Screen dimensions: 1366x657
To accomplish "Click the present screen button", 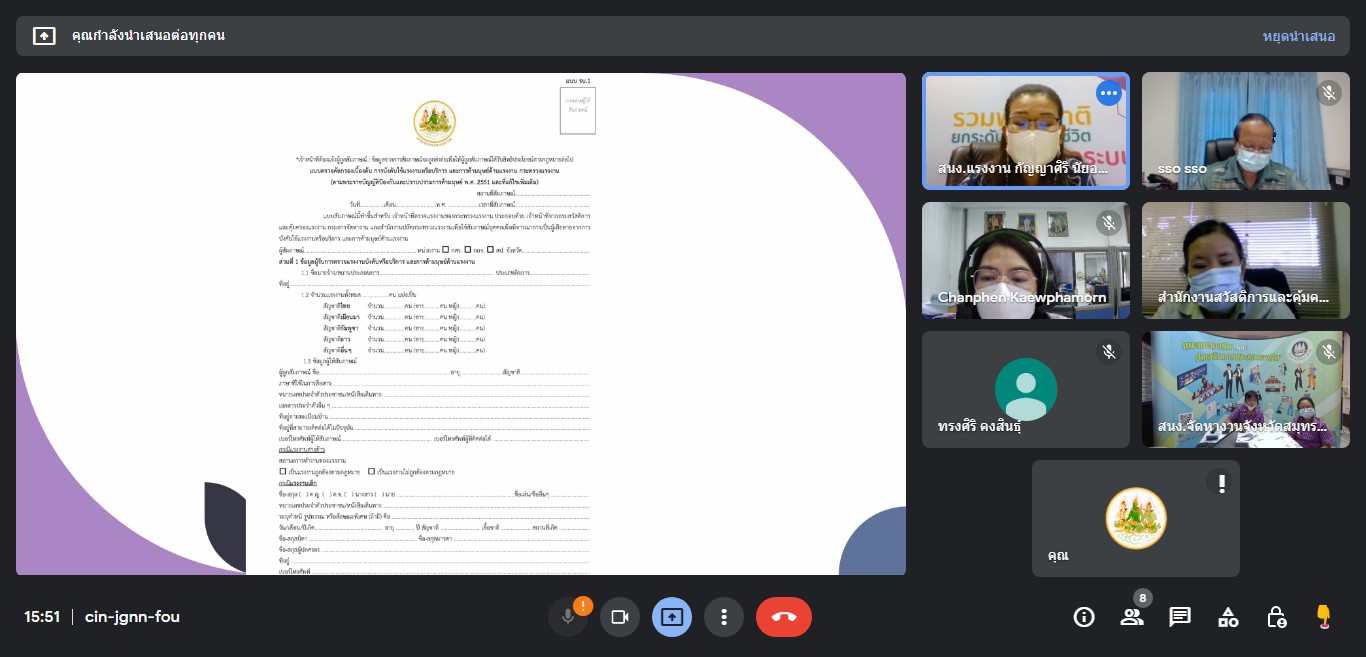I will pos(672,617).
